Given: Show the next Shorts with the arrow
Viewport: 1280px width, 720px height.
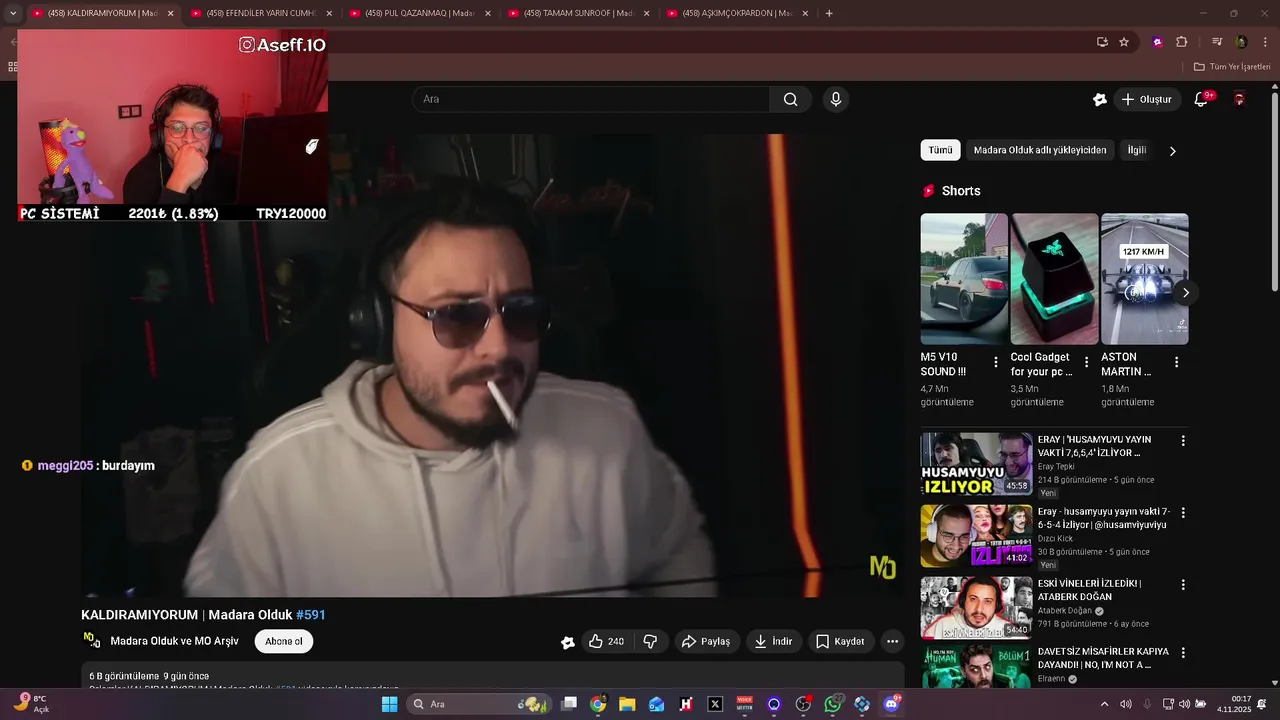Looking at the screenshot, I should pos(1186,293).
